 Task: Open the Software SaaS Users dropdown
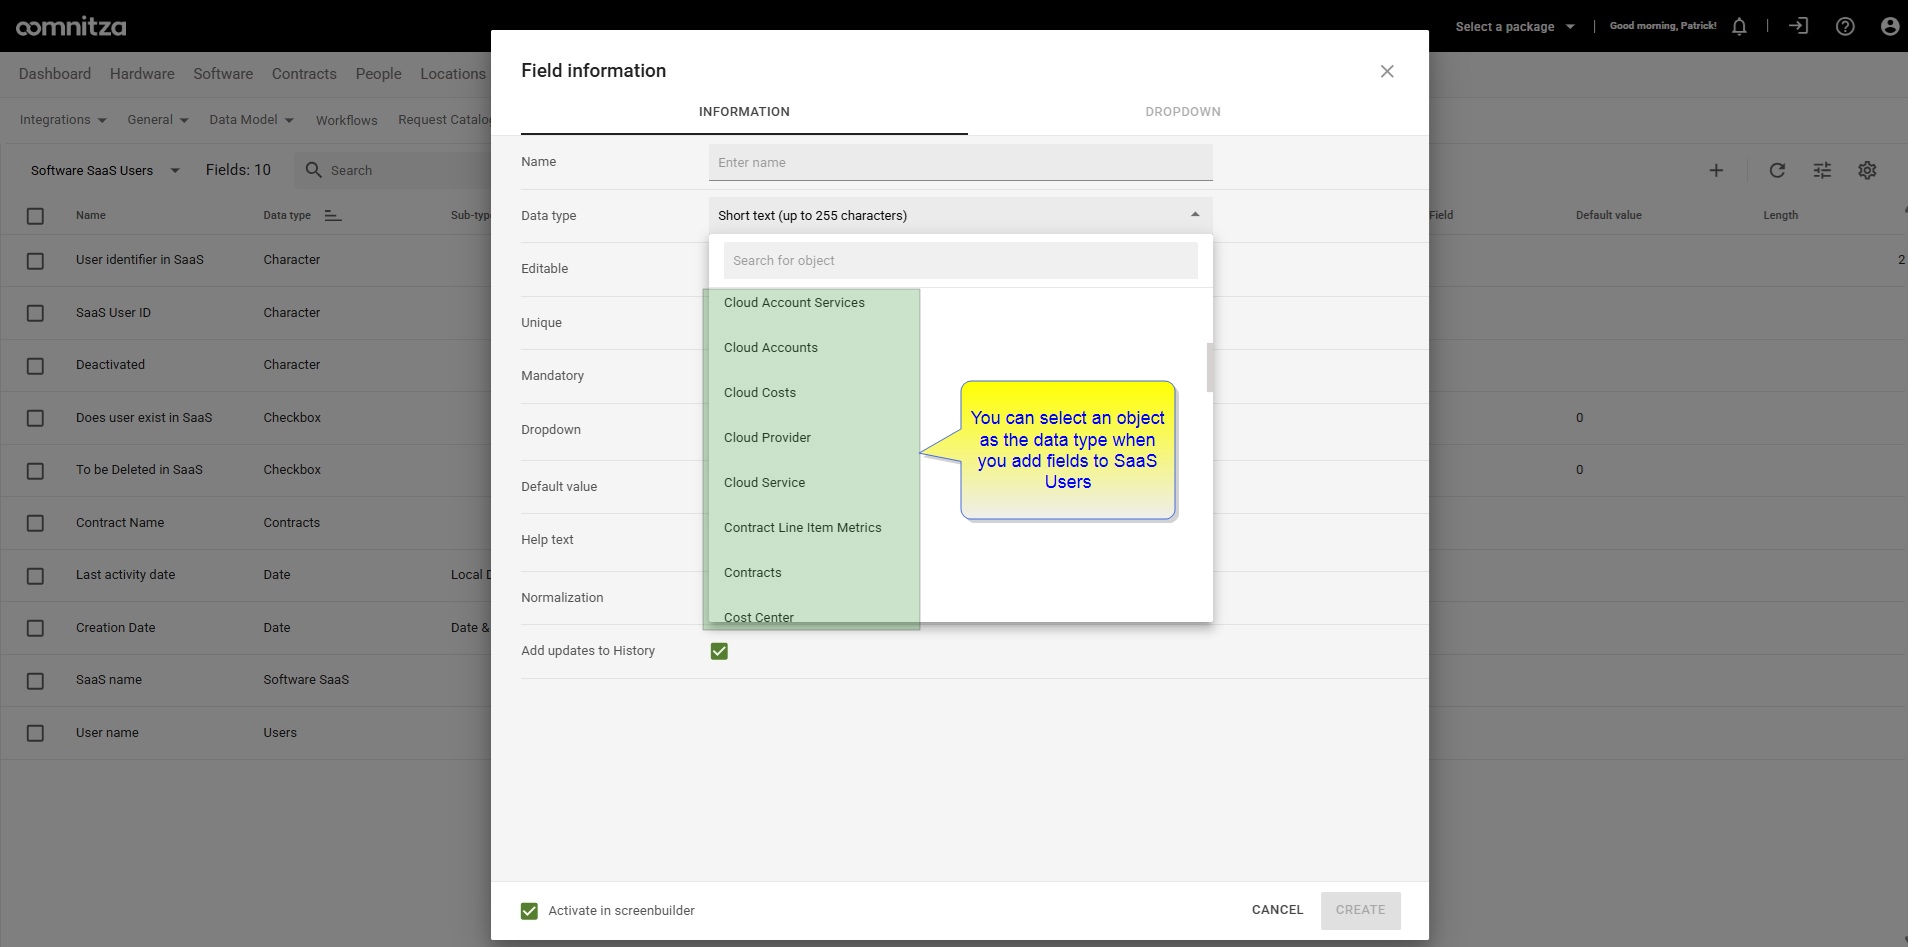coord(105,171)
